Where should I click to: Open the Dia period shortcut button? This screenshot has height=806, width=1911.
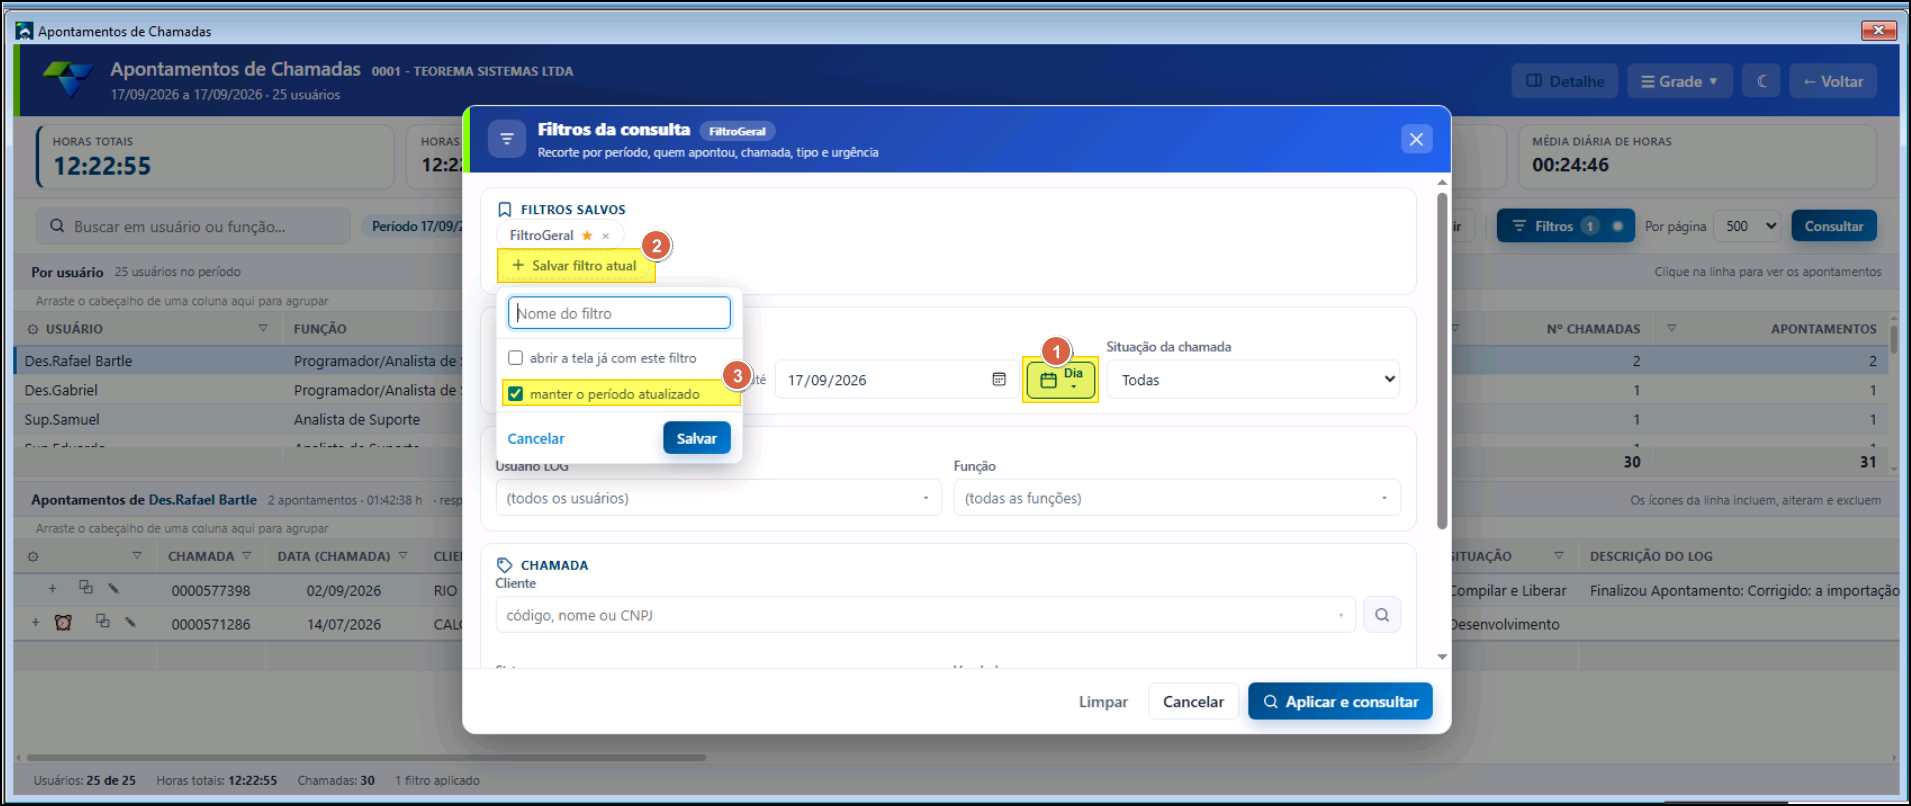(x=1060, y=380)
